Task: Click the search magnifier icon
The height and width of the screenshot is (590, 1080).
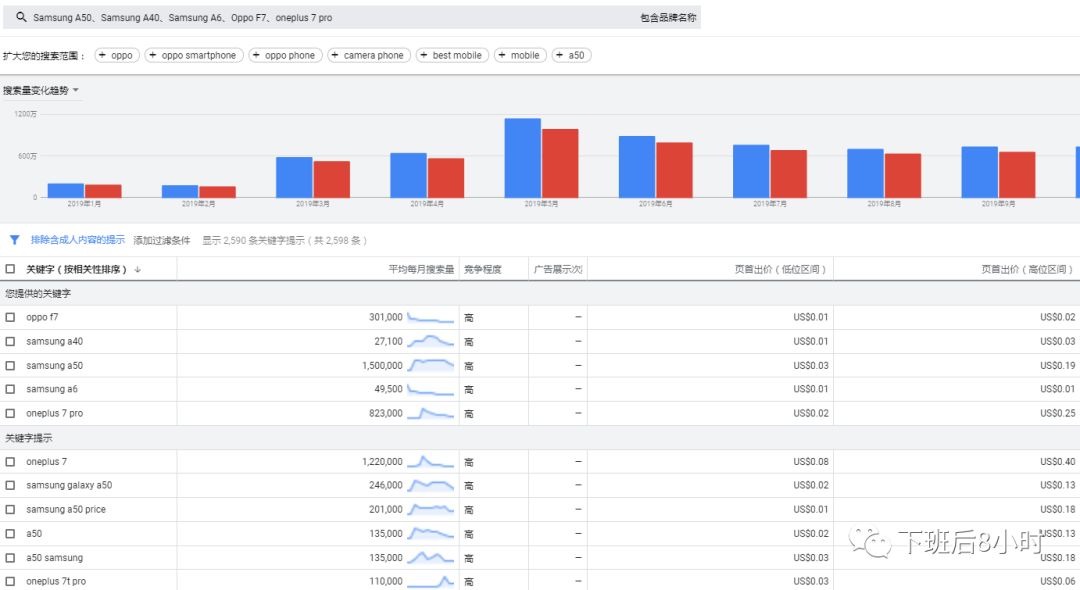Action: (x=21, y=17)
